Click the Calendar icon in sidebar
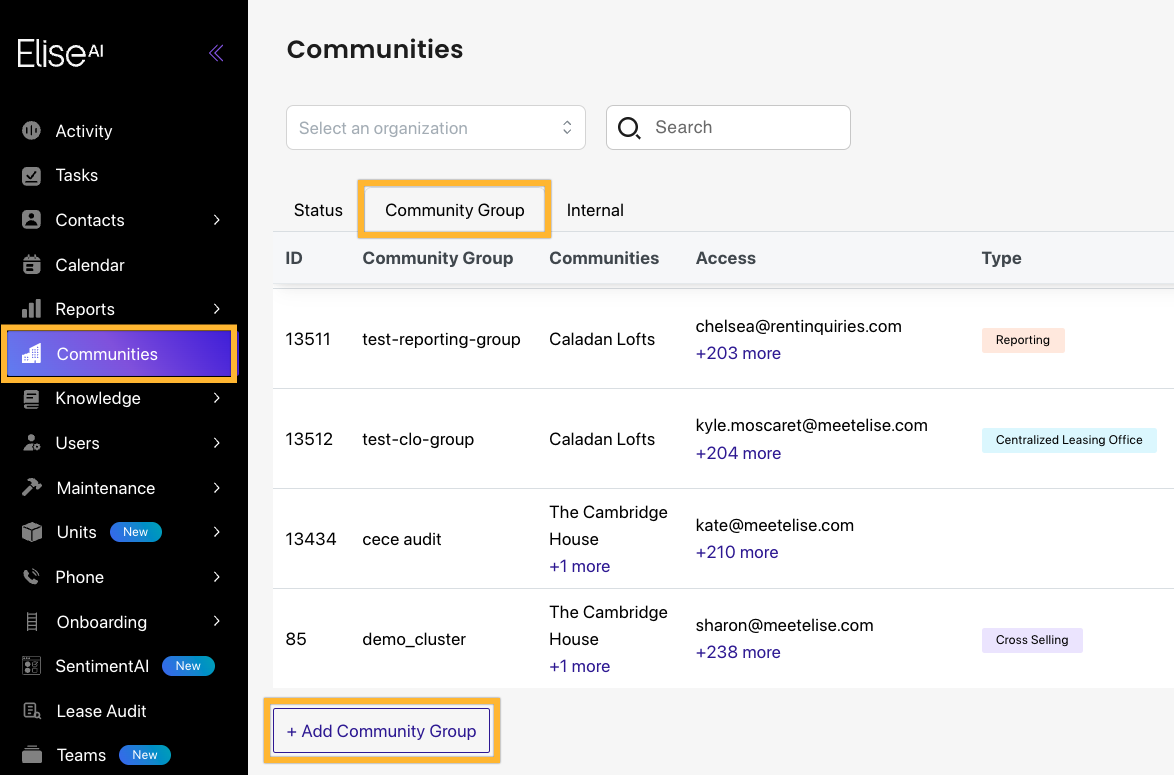 (x=31, y=264)
